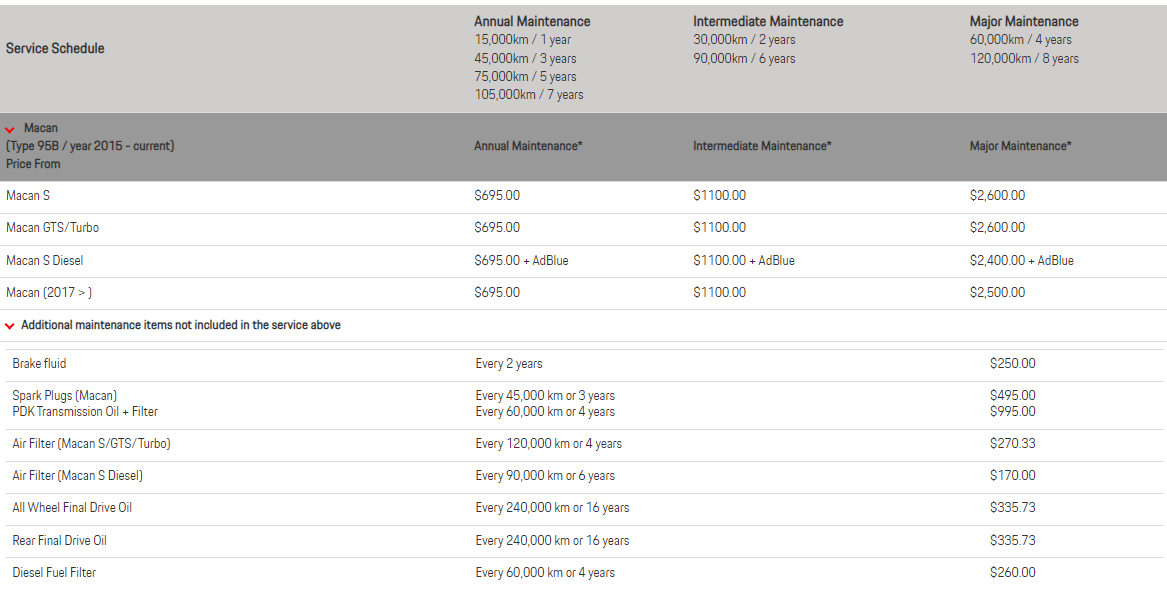Click the Service Schedule header cell
1167x606 pixels.
coord(55,48)
